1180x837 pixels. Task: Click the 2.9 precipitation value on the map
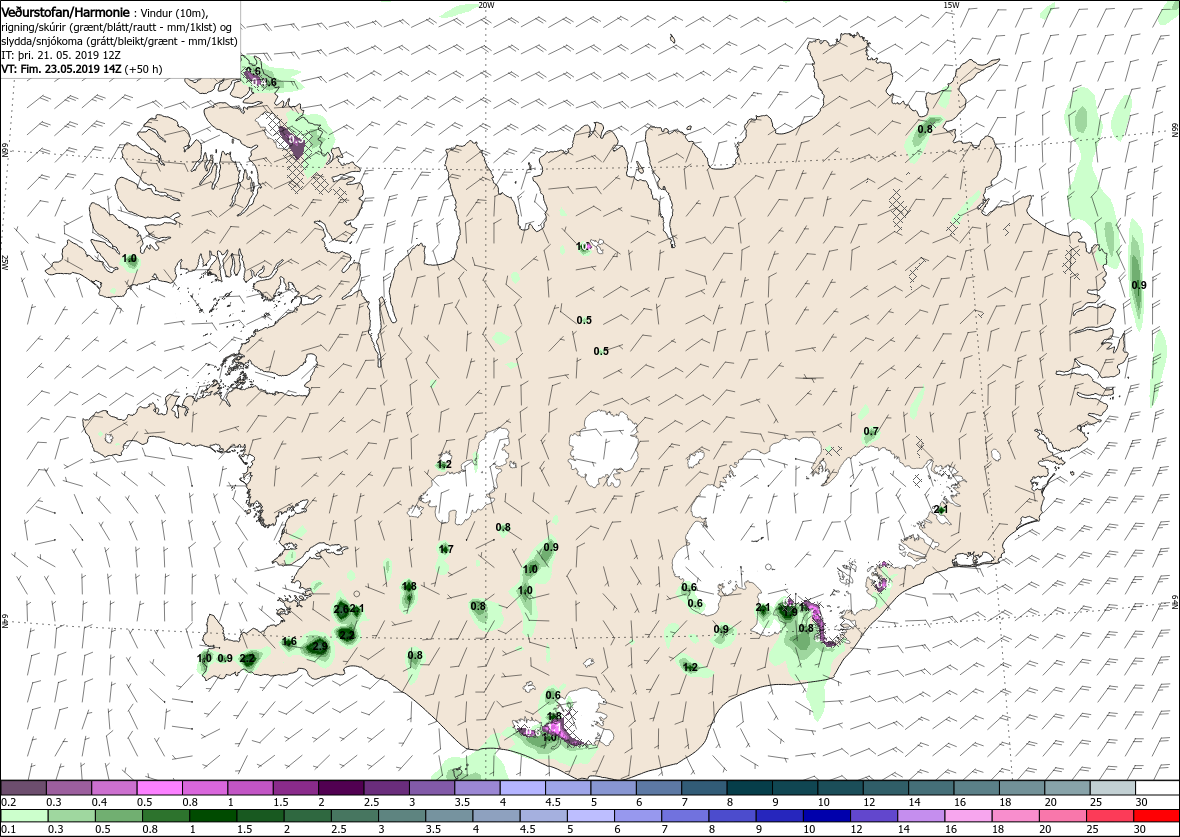pyautogui.click(x=320, y=646)
